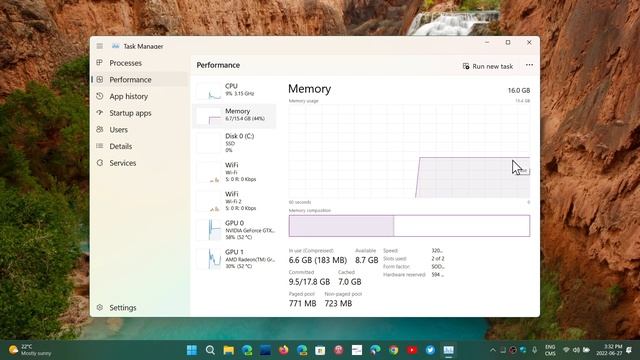This screenshot has width=640, height=360.
Task: Open the three-dot more options menu
Action: coord(529,65)
